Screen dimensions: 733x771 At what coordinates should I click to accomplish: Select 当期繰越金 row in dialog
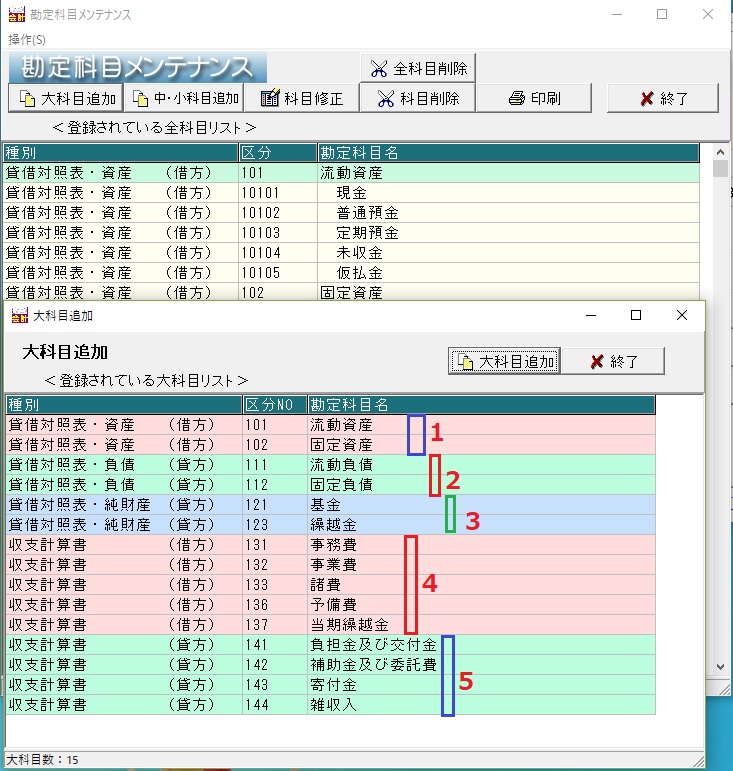(330, 625)
